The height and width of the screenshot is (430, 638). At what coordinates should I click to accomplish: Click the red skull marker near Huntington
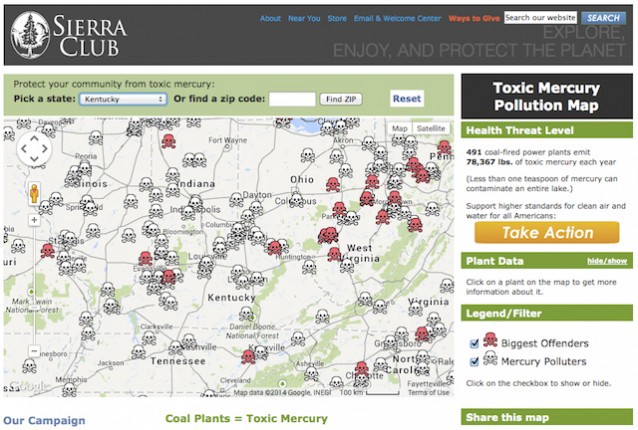(x=275, y=247)
